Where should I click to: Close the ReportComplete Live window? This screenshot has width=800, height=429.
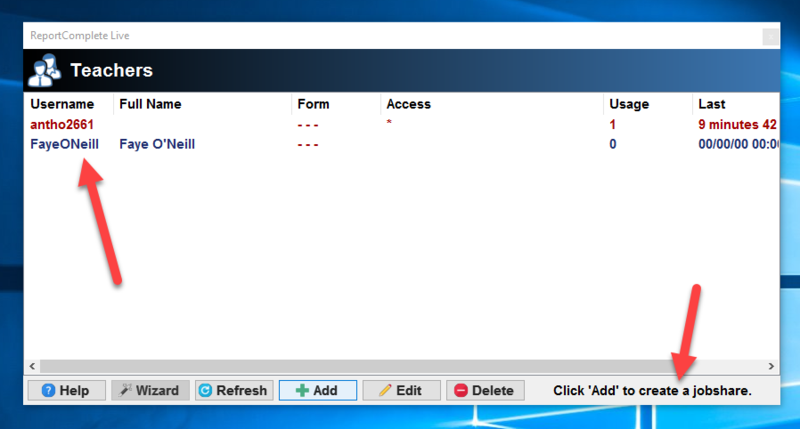(770, 37)
